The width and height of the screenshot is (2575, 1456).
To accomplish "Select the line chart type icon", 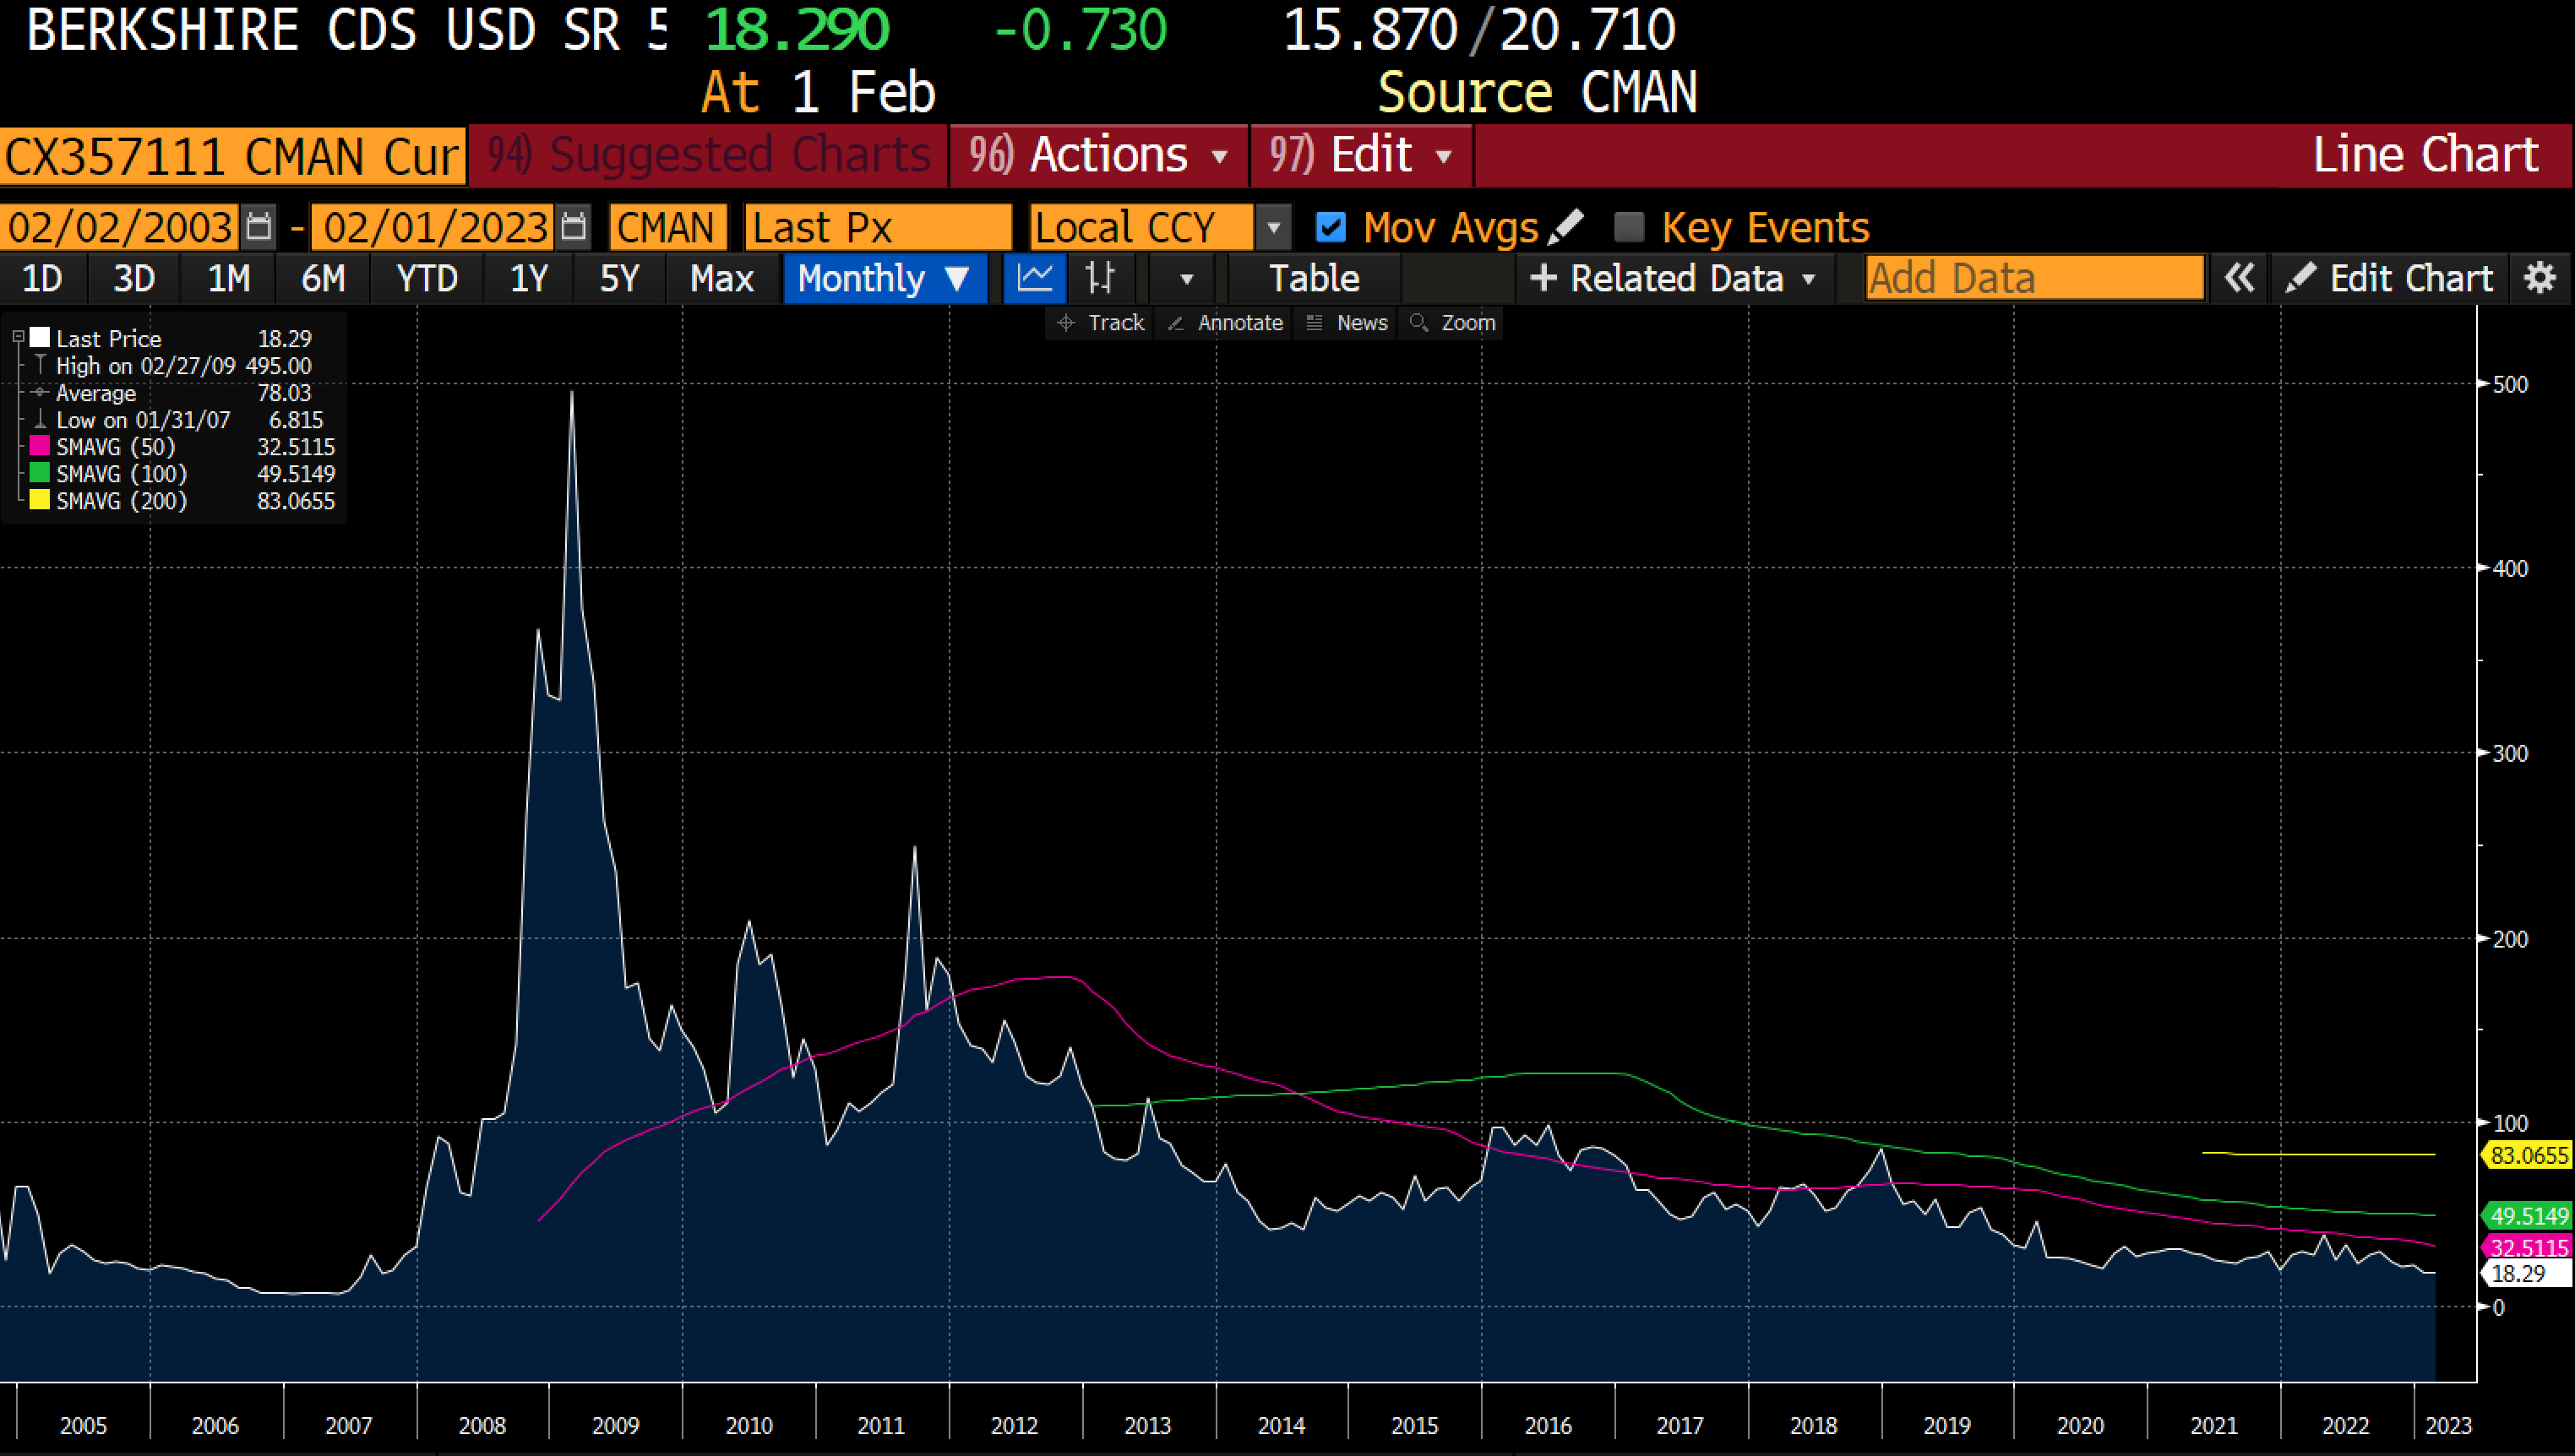I will pos(1034,278).
